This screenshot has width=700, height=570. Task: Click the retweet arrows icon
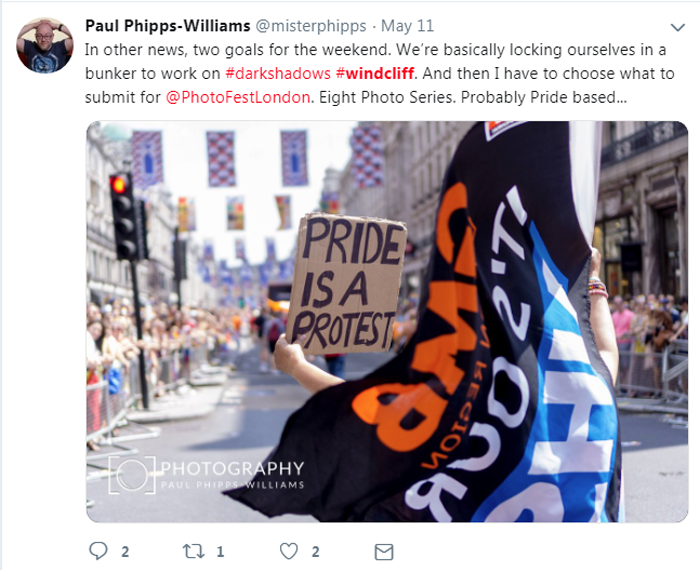click(194, 552)
